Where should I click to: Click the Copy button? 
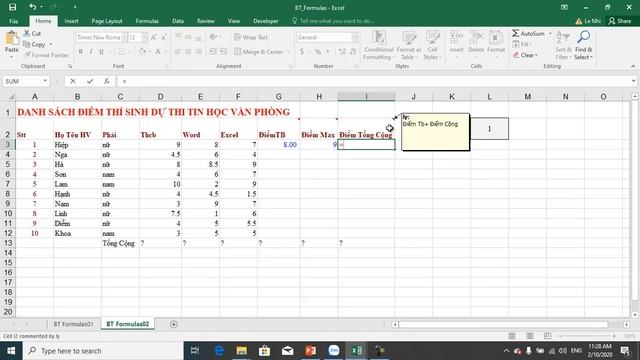[x=35, y=44]
